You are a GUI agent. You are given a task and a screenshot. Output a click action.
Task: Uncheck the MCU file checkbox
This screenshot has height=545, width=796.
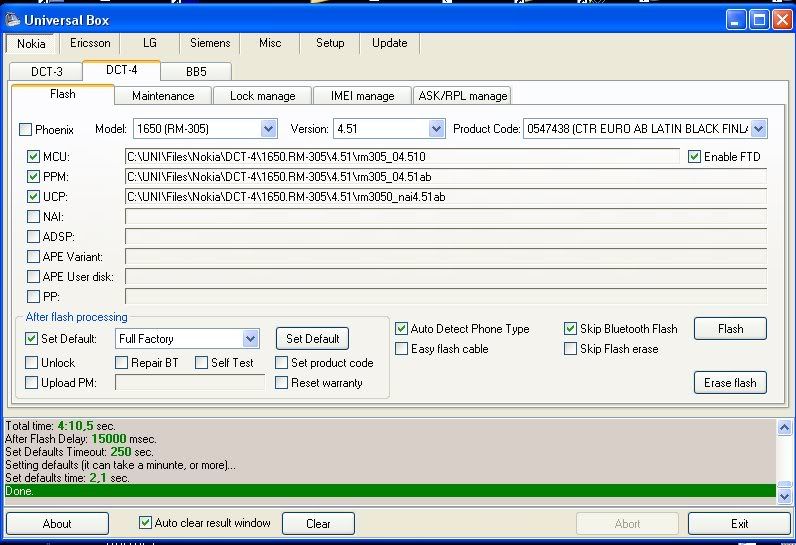[33, 156]
